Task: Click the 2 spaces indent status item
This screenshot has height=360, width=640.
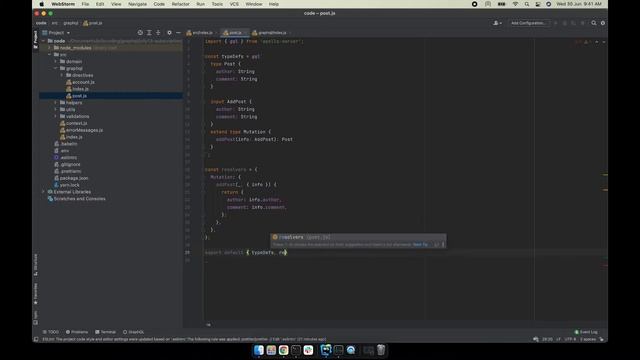Action: [588, 339]
